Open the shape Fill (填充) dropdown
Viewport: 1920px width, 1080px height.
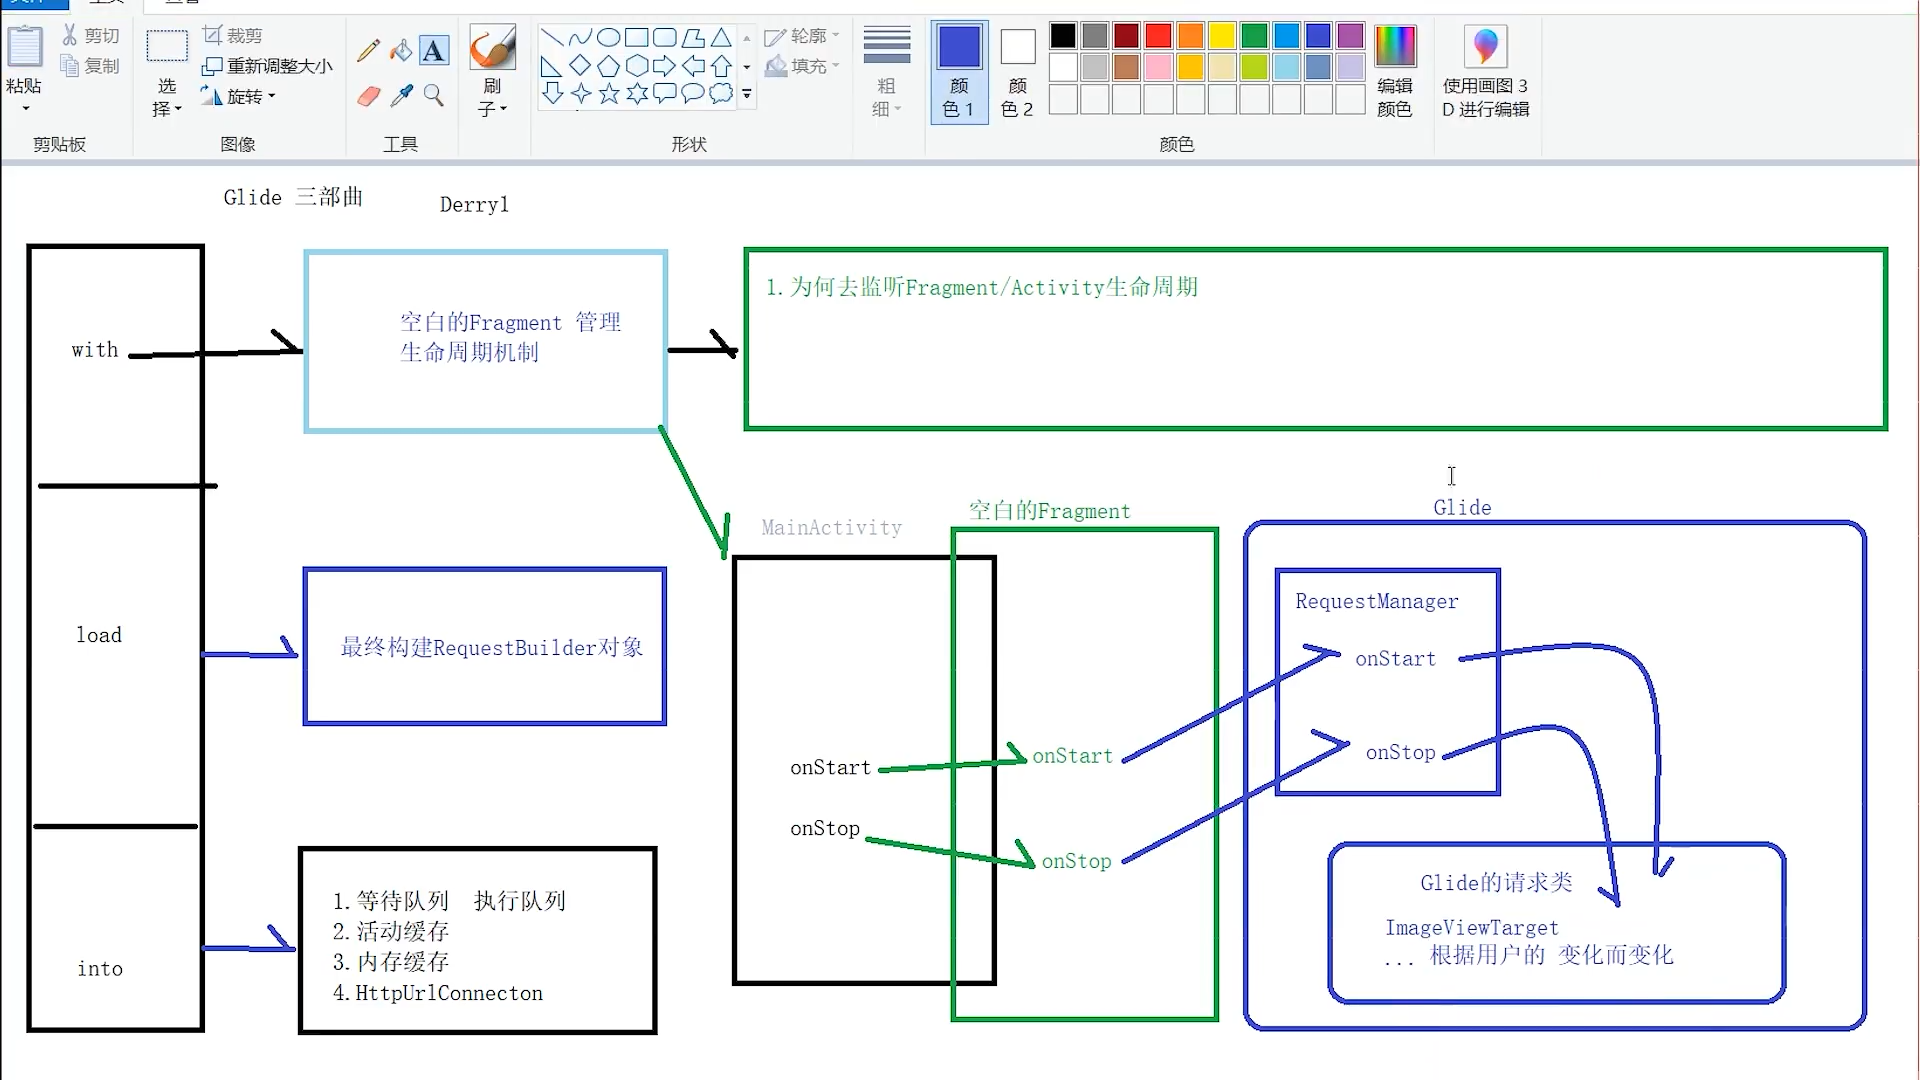pyautogui.click(x=803, y=67)
